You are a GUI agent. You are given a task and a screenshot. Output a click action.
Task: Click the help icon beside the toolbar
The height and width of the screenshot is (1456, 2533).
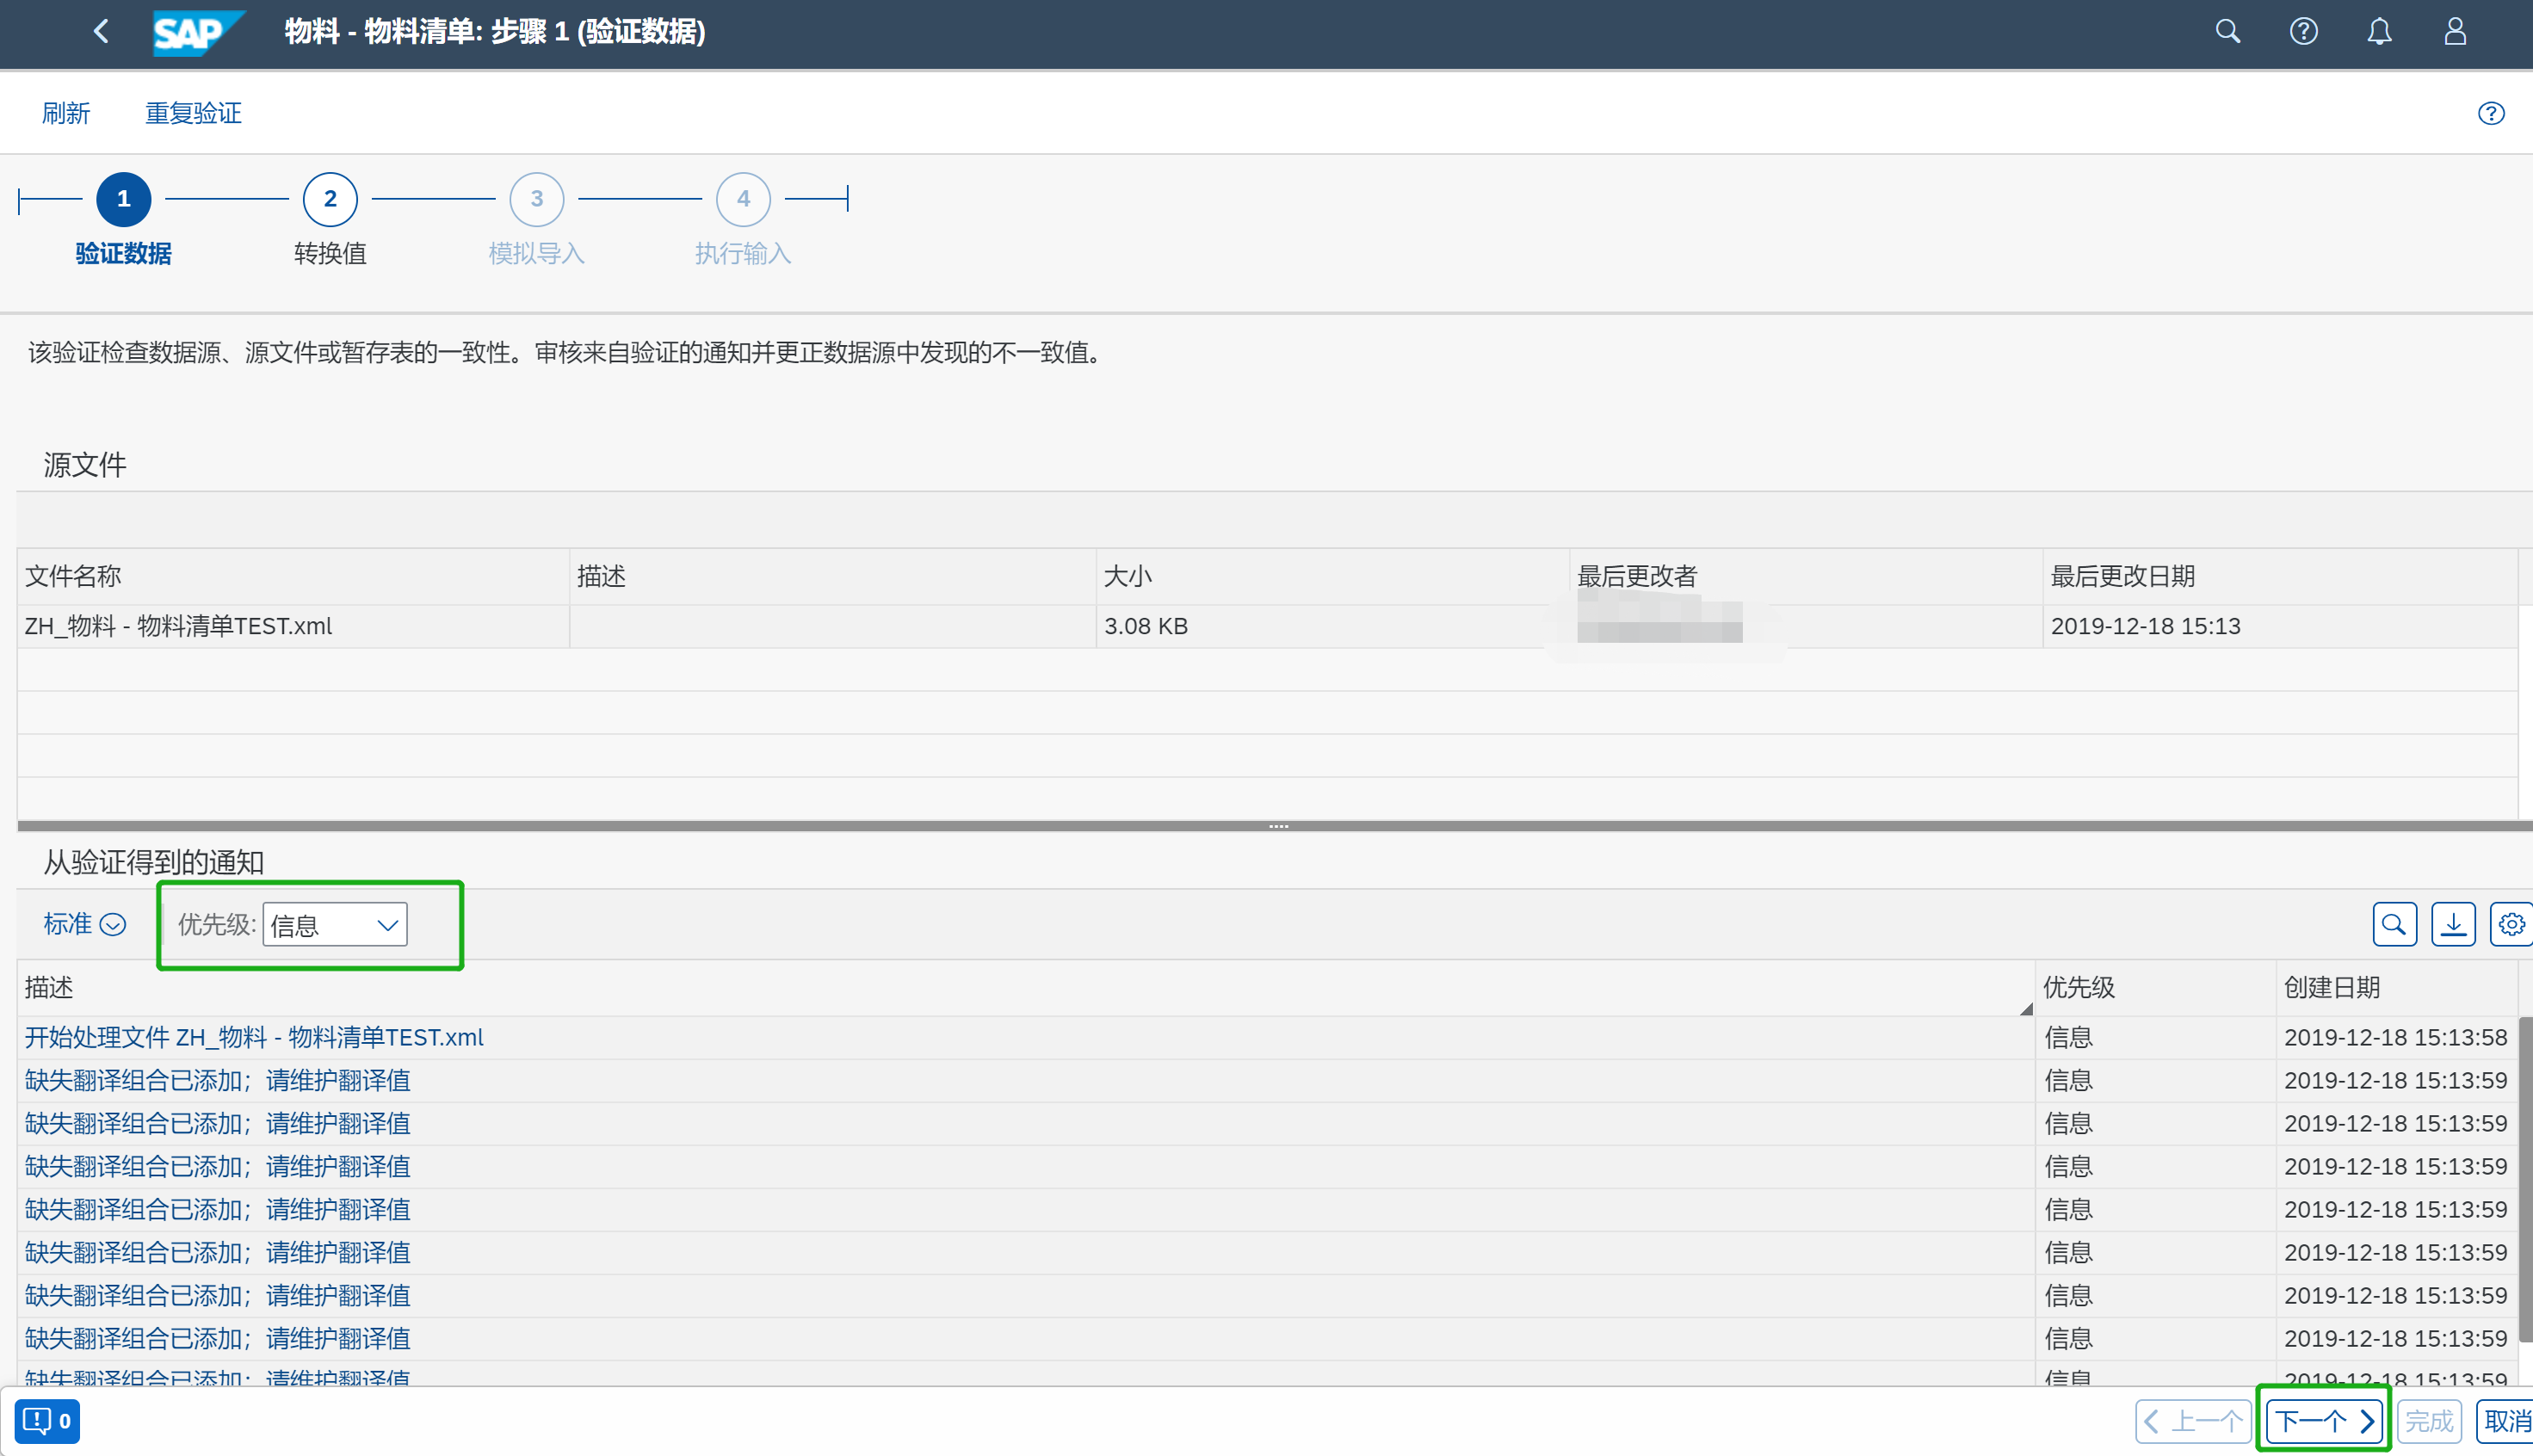(2490, 113)
